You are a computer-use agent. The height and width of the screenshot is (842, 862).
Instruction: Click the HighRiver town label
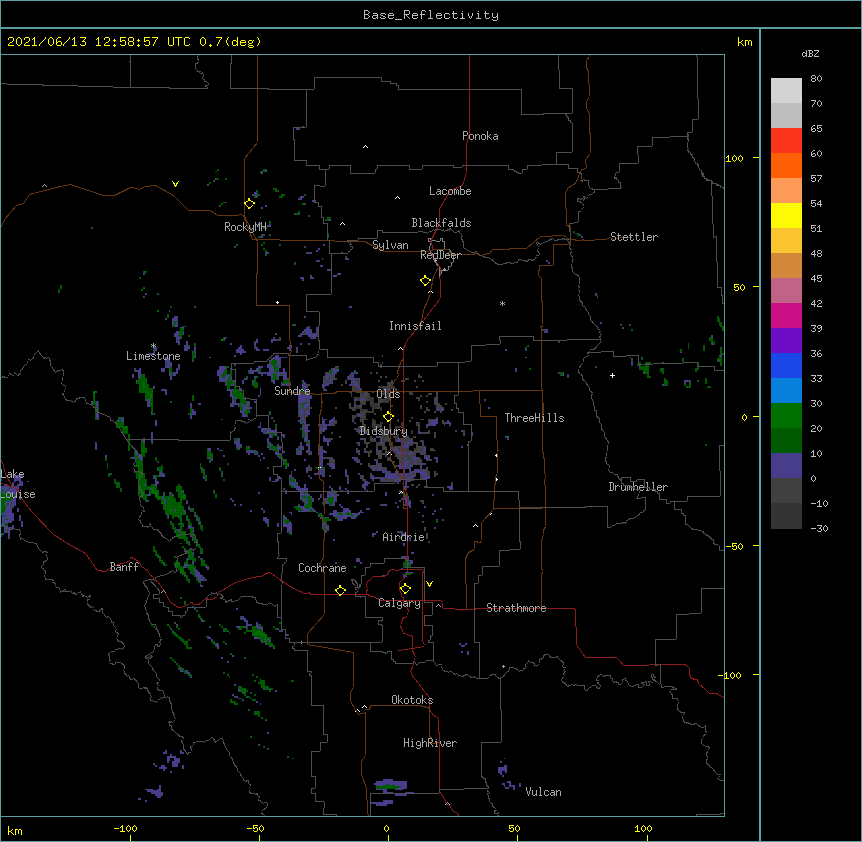tap(430, 743)
